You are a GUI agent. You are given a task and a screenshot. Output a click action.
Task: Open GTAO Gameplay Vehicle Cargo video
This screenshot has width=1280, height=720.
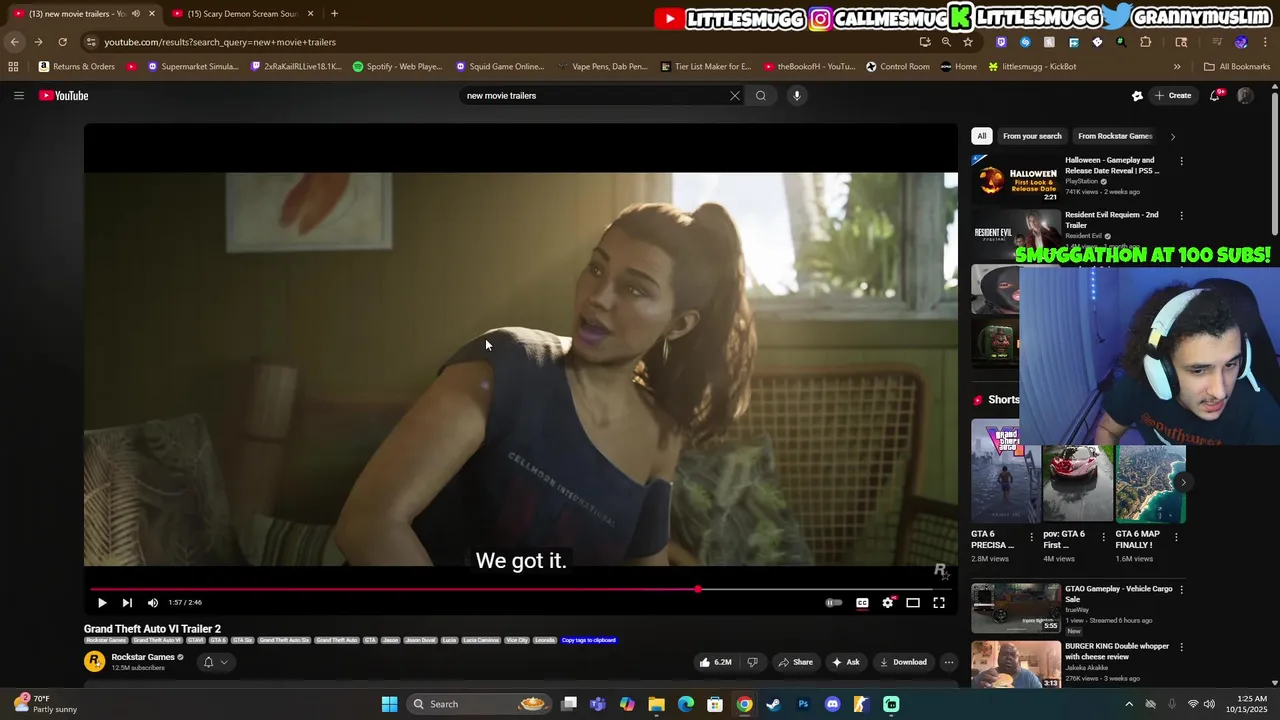(1016, 608)
